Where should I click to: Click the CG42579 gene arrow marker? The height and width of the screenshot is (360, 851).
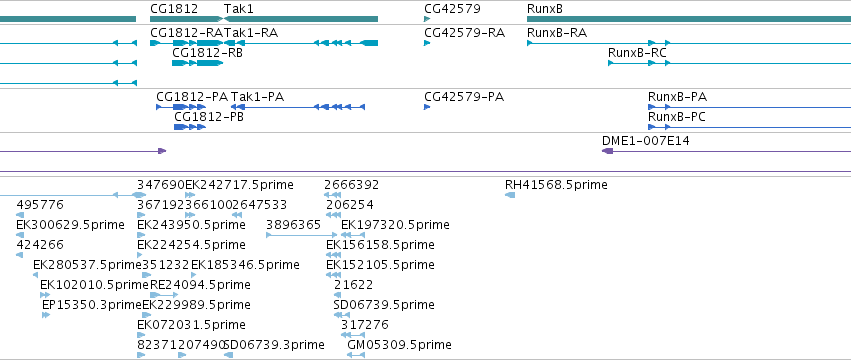[x=427, y=19]
